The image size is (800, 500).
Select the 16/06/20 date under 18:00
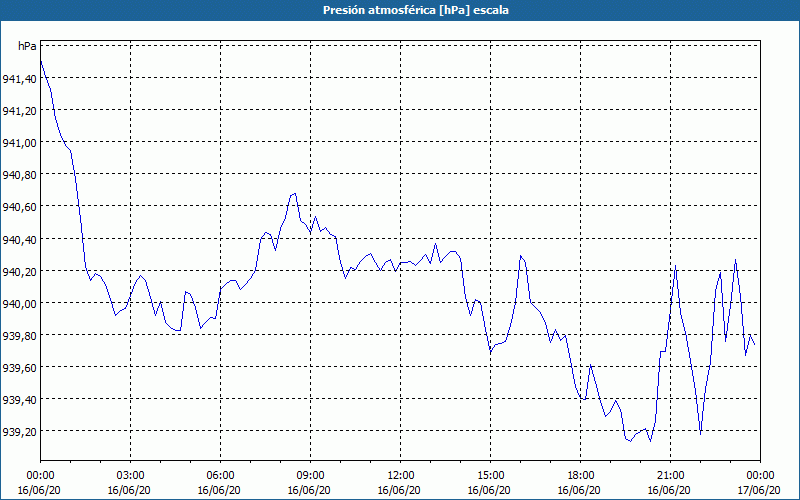579,490
